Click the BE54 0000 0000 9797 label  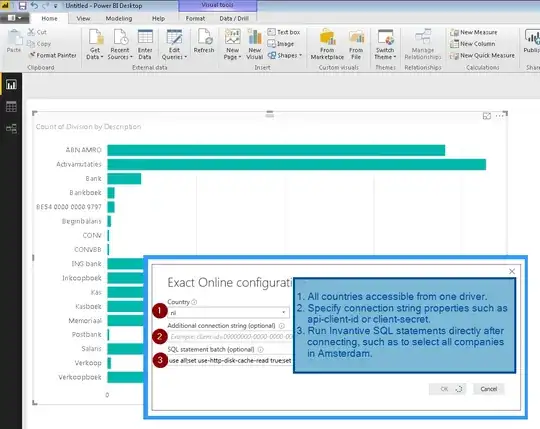69,207
